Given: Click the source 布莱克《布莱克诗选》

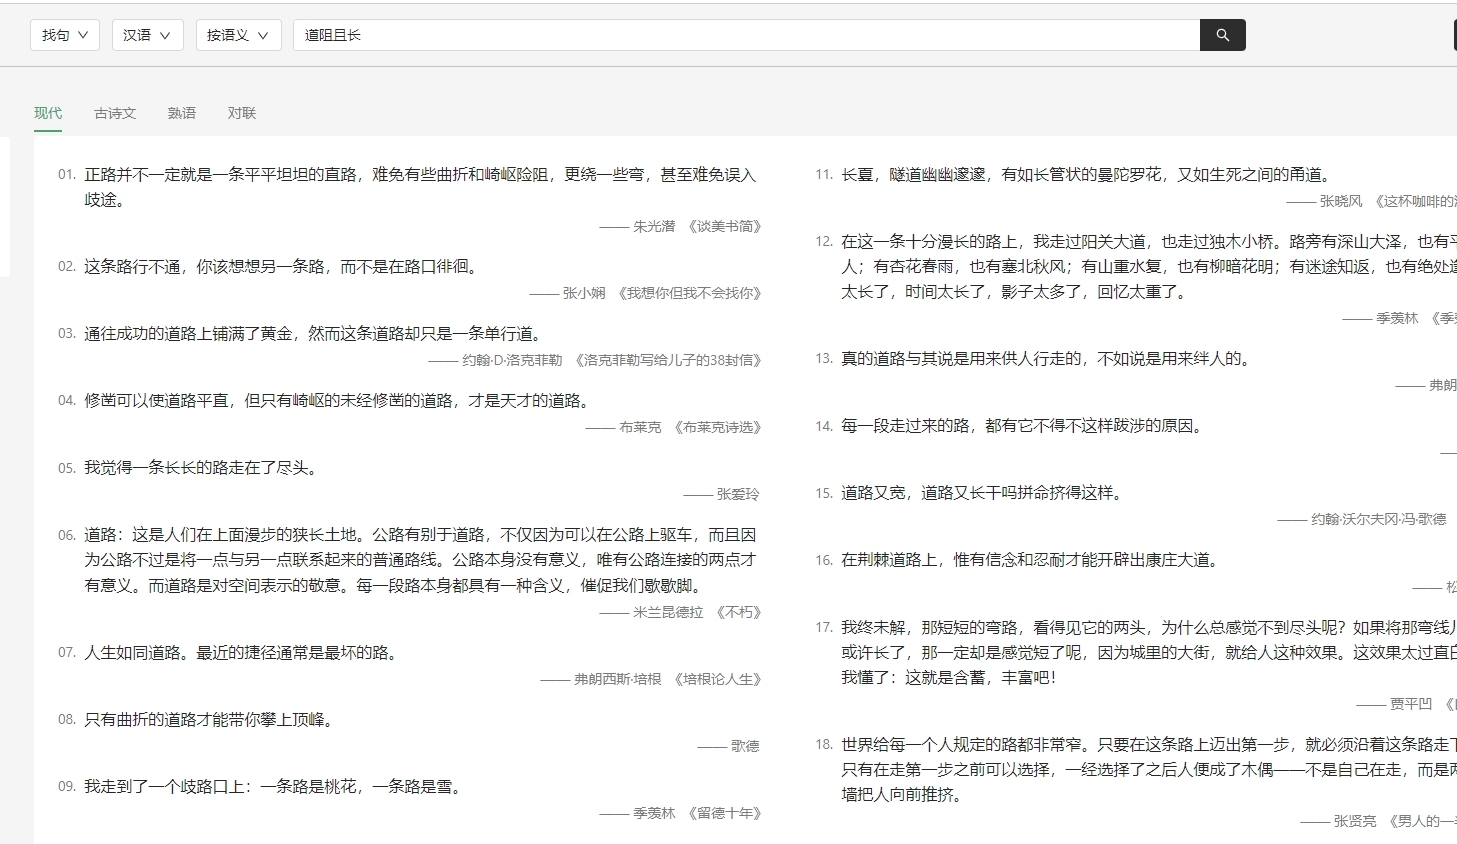Looking at the screenshot, I should [690, 427].
